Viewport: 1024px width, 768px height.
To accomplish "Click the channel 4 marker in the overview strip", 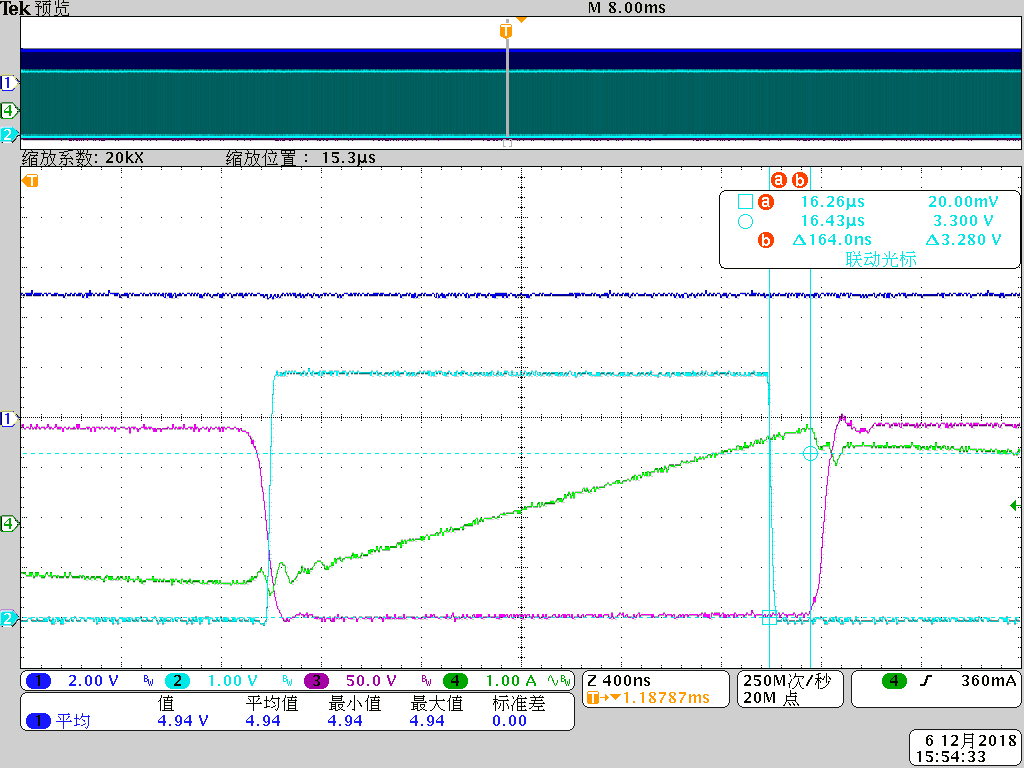I will click(x=8, y=110).
